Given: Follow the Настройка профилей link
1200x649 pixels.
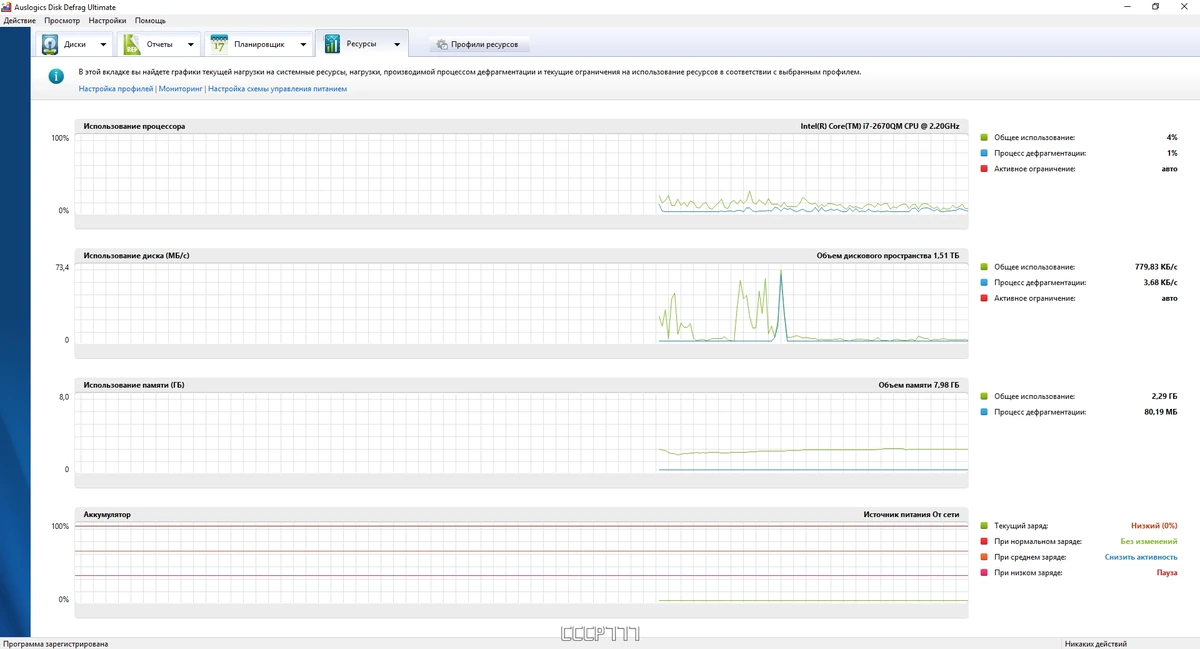Looking at the screenshot, I should [x=116, y=89].
